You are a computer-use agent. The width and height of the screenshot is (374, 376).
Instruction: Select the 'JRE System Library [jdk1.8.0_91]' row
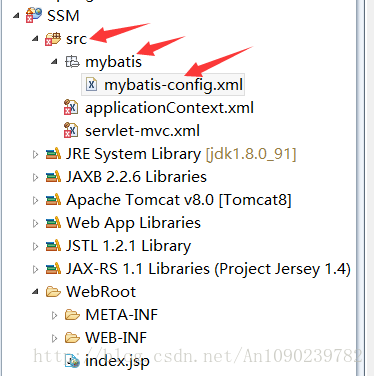[181, 154]
